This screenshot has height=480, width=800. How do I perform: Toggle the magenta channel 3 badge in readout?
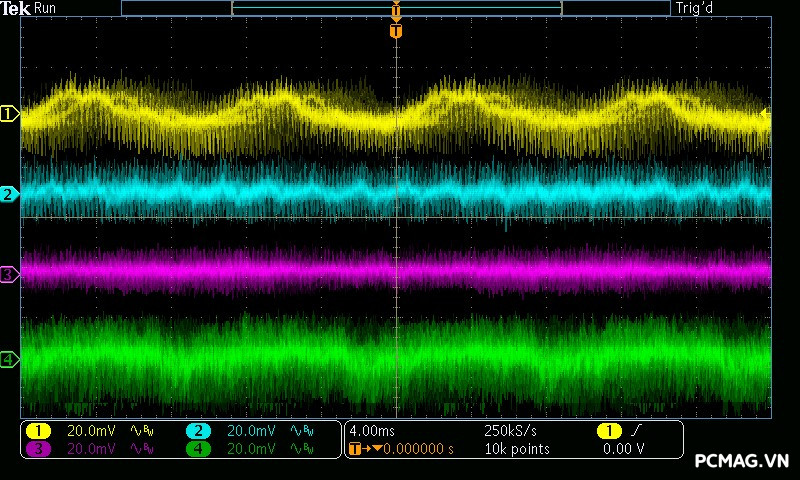tap(37, 450)
